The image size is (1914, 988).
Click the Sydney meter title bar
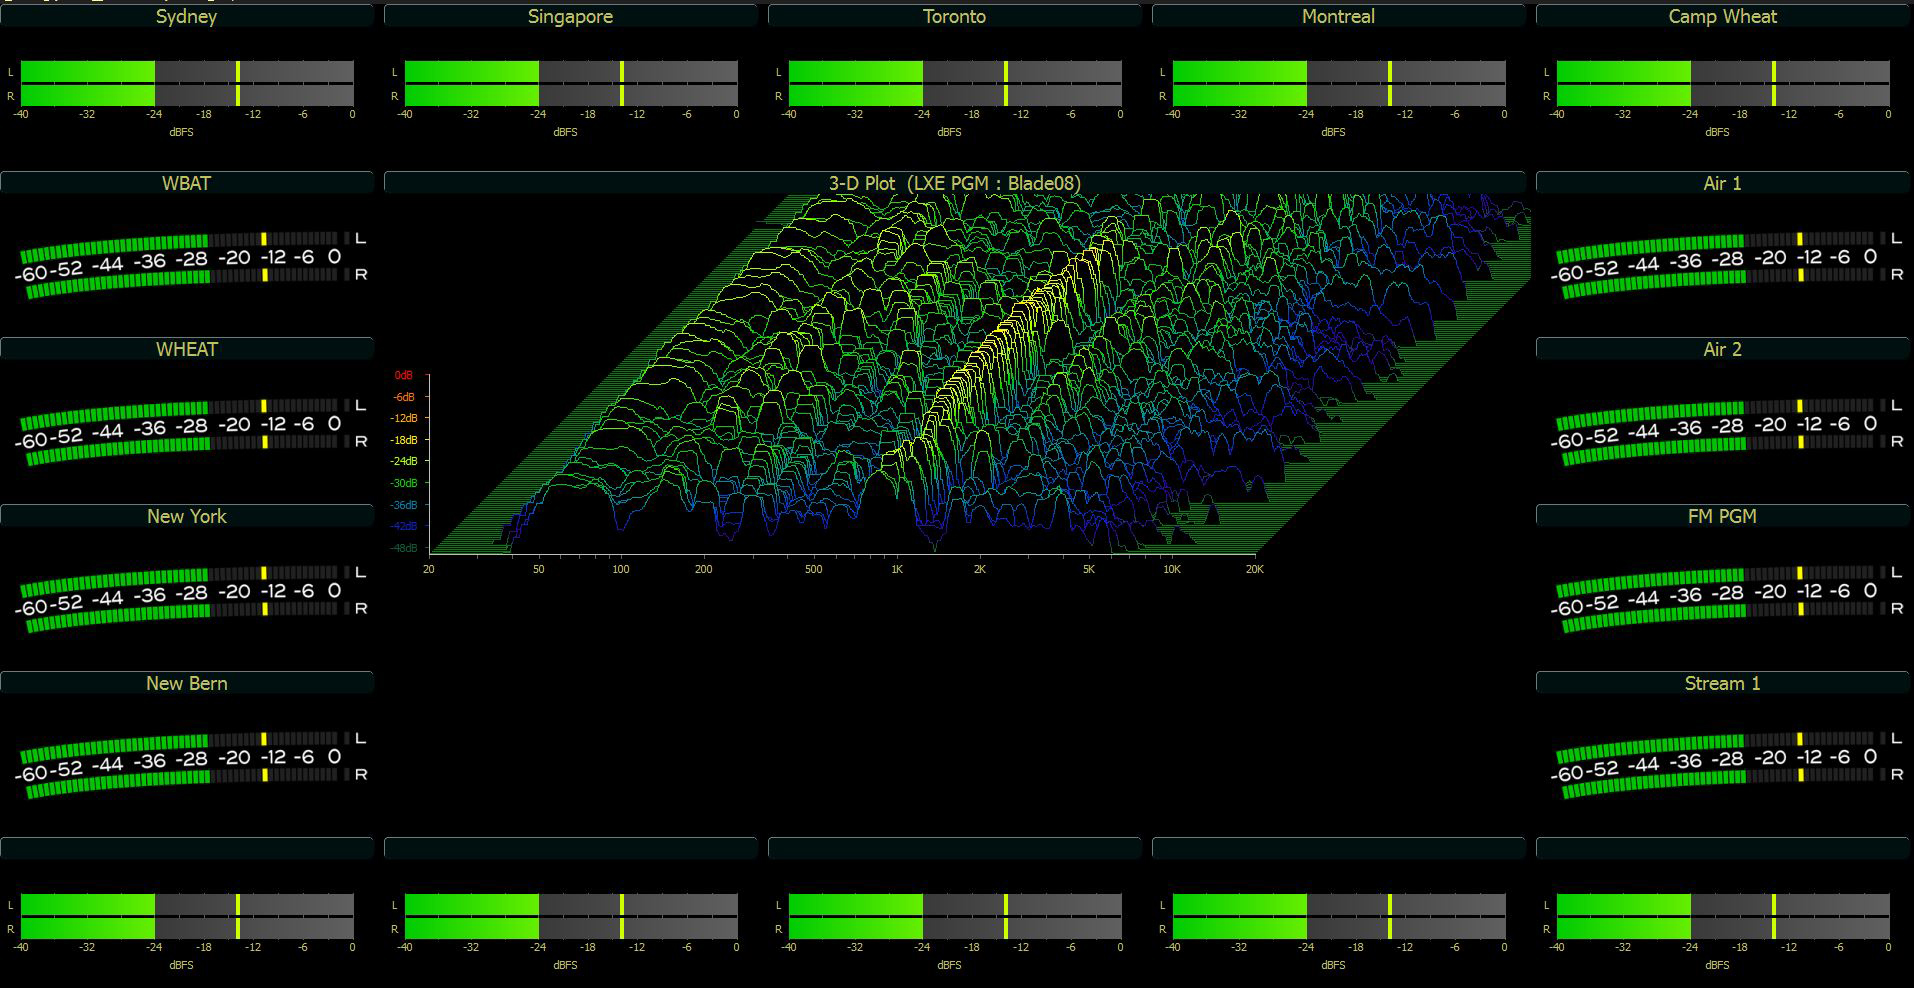point(187,17)
